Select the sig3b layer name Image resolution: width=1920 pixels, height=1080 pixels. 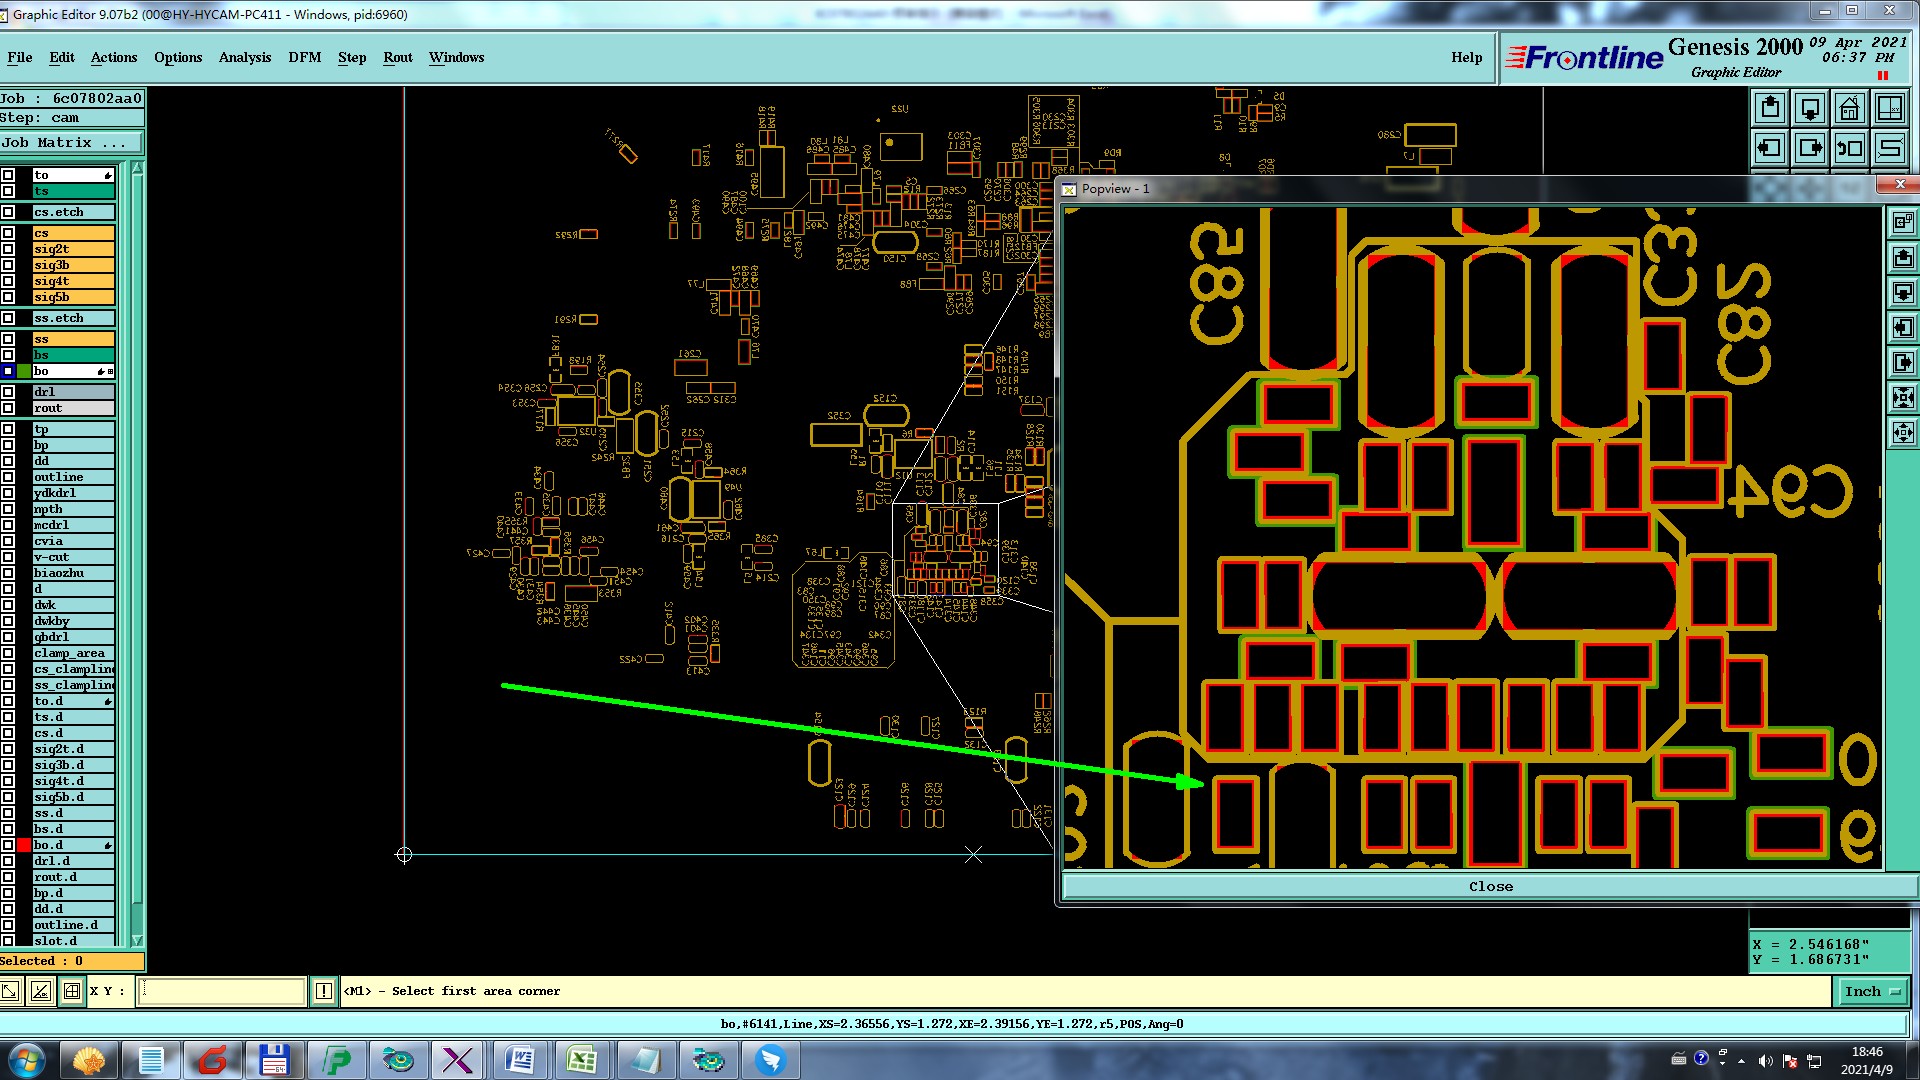(73, 265)
